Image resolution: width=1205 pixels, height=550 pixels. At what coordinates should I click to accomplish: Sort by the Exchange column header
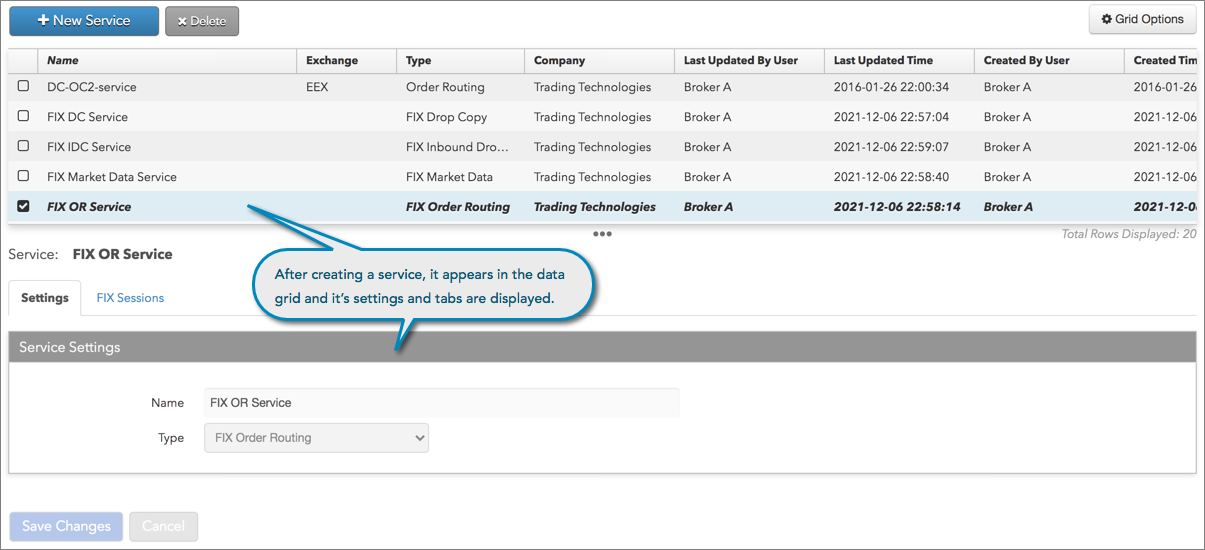click(x=331, y=61)
